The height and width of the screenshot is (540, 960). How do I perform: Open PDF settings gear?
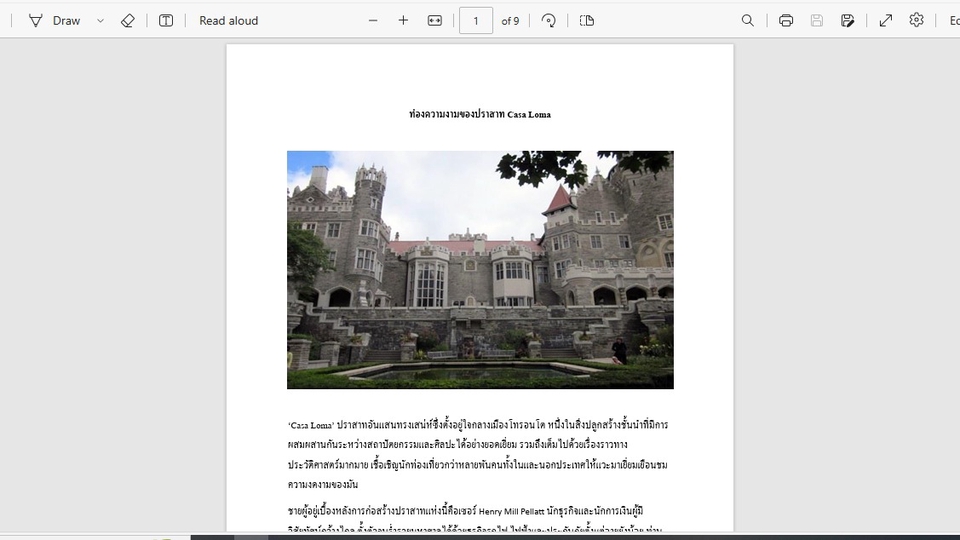(x=917, y=20)
